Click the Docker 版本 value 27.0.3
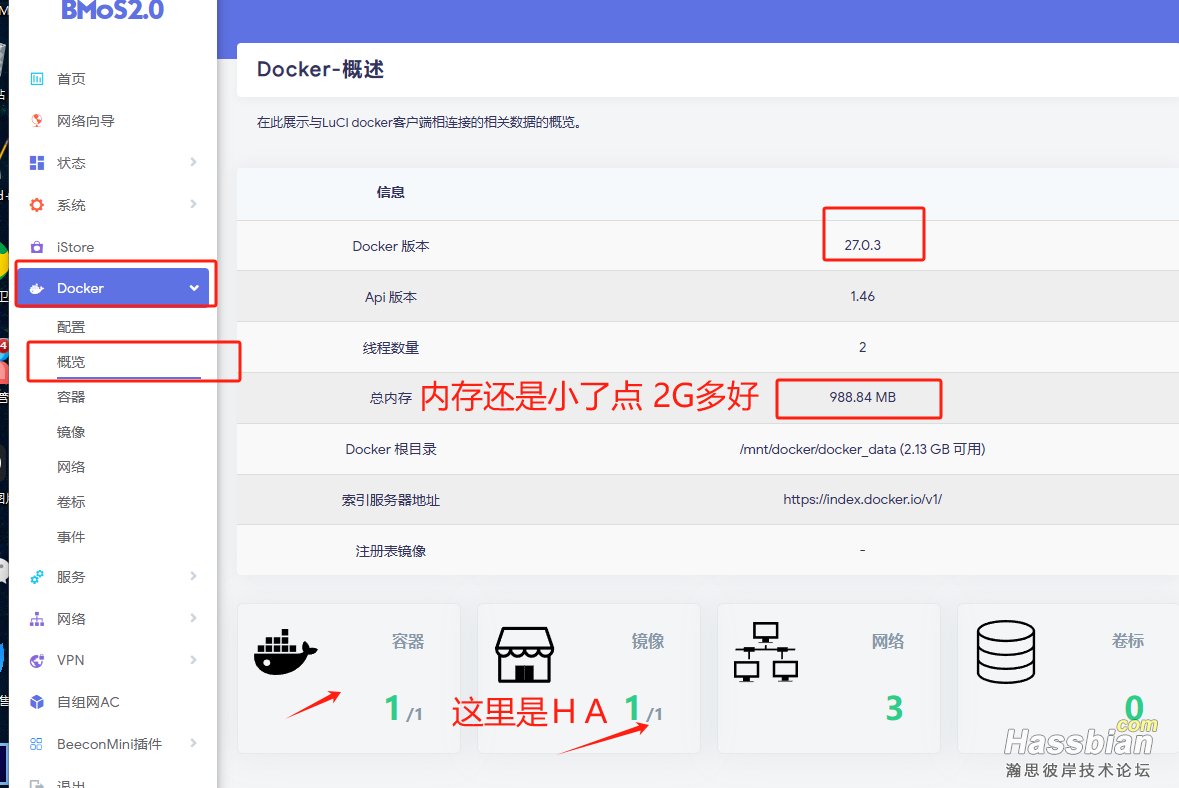The height and width of the screenshot is (788, 1179). [862, 245]
